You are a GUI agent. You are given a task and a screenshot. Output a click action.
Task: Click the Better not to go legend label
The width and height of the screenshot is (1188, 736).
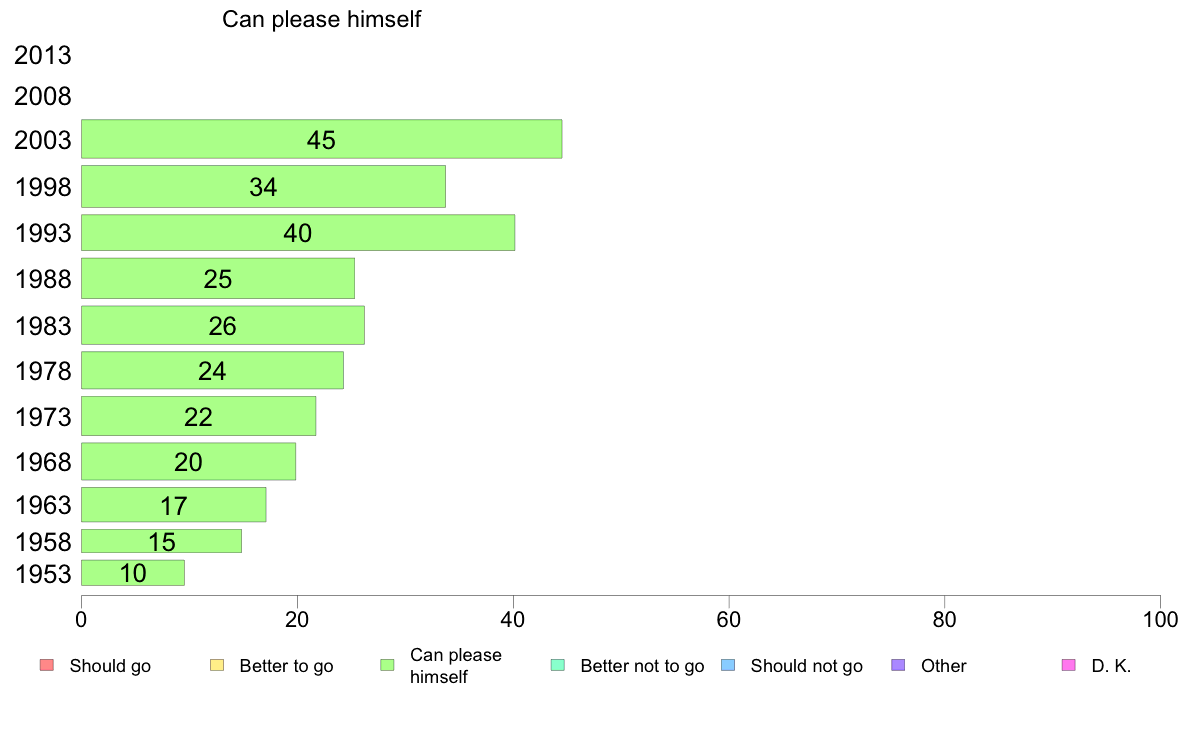coord(642,666)
